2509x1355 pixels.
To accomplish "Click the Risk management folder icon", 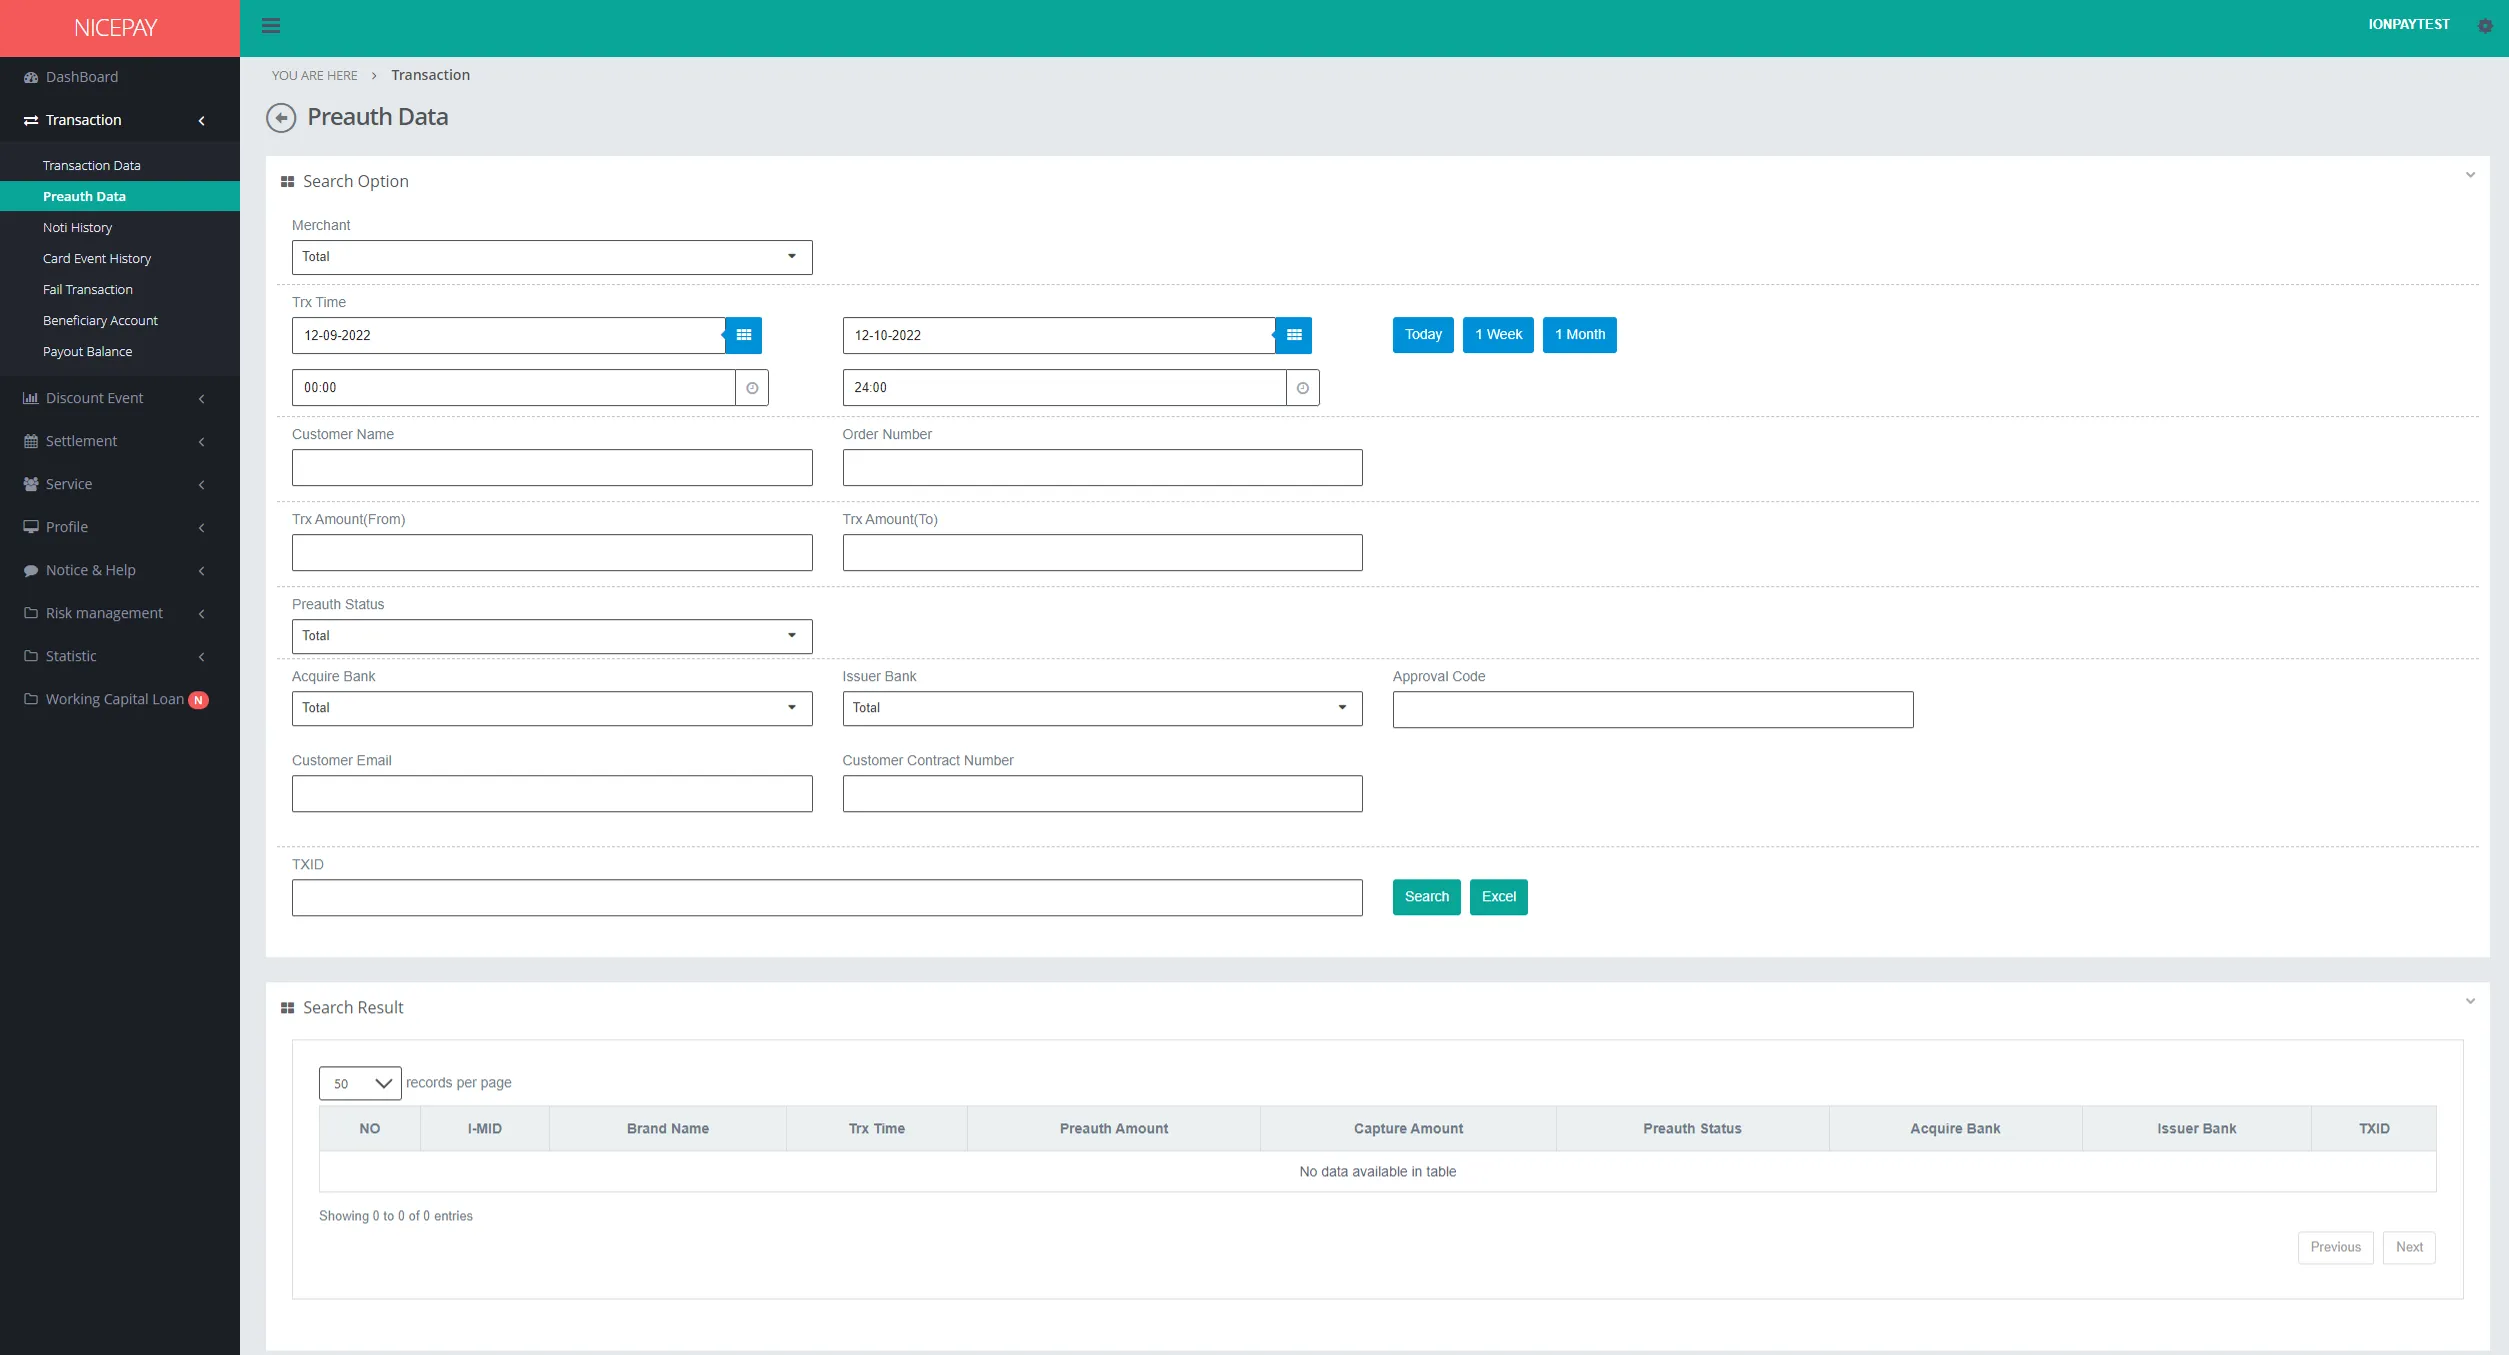I will [31, 613].
